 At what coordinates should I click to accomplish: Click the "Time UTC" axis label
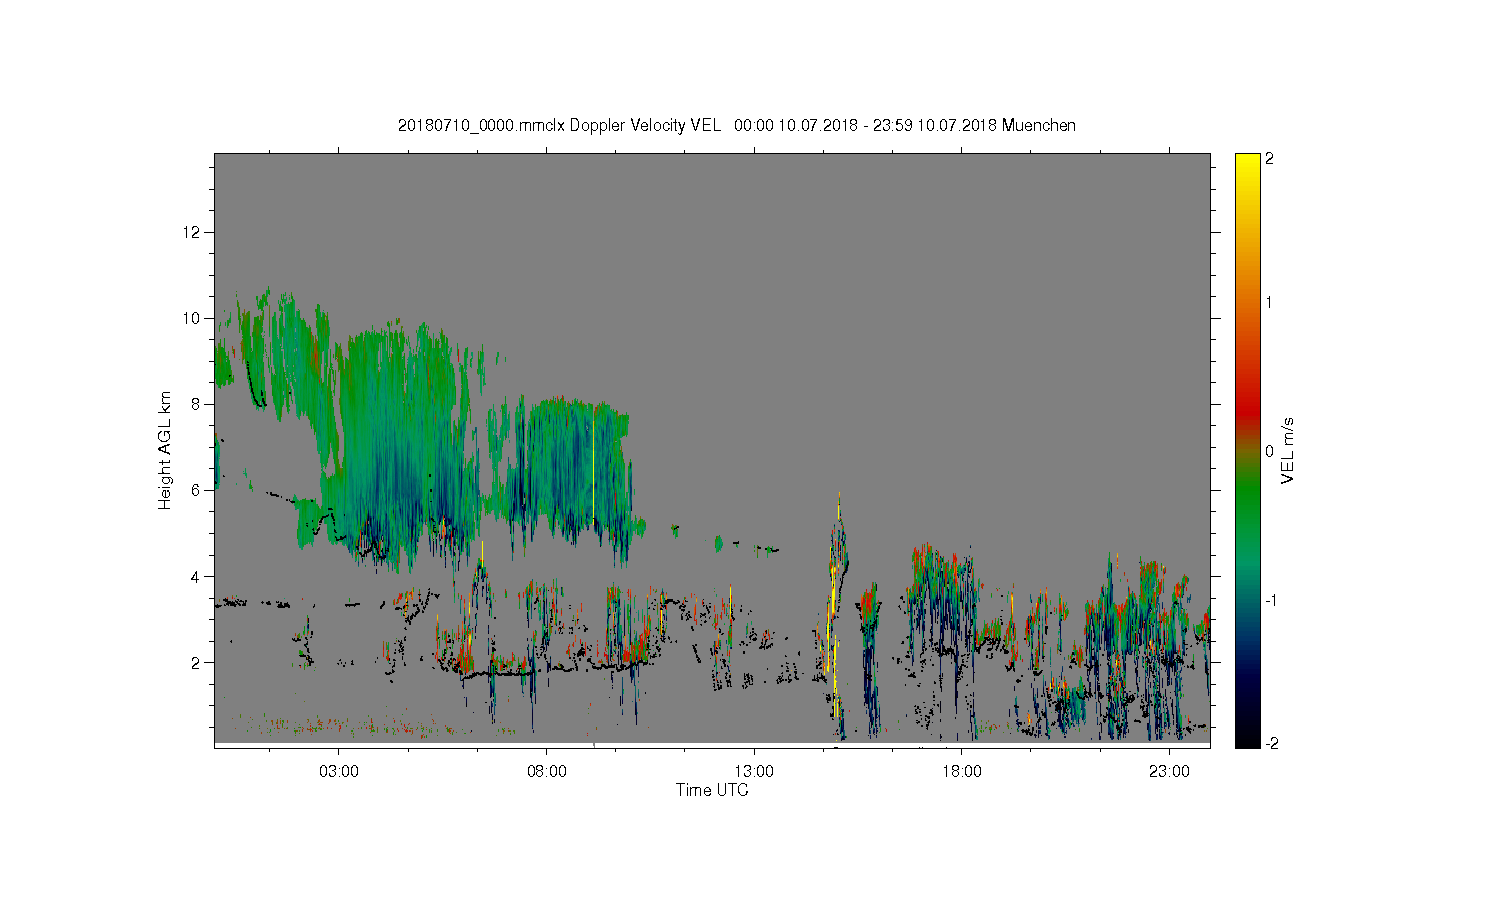pyautogui.click(x=712, y=790)
